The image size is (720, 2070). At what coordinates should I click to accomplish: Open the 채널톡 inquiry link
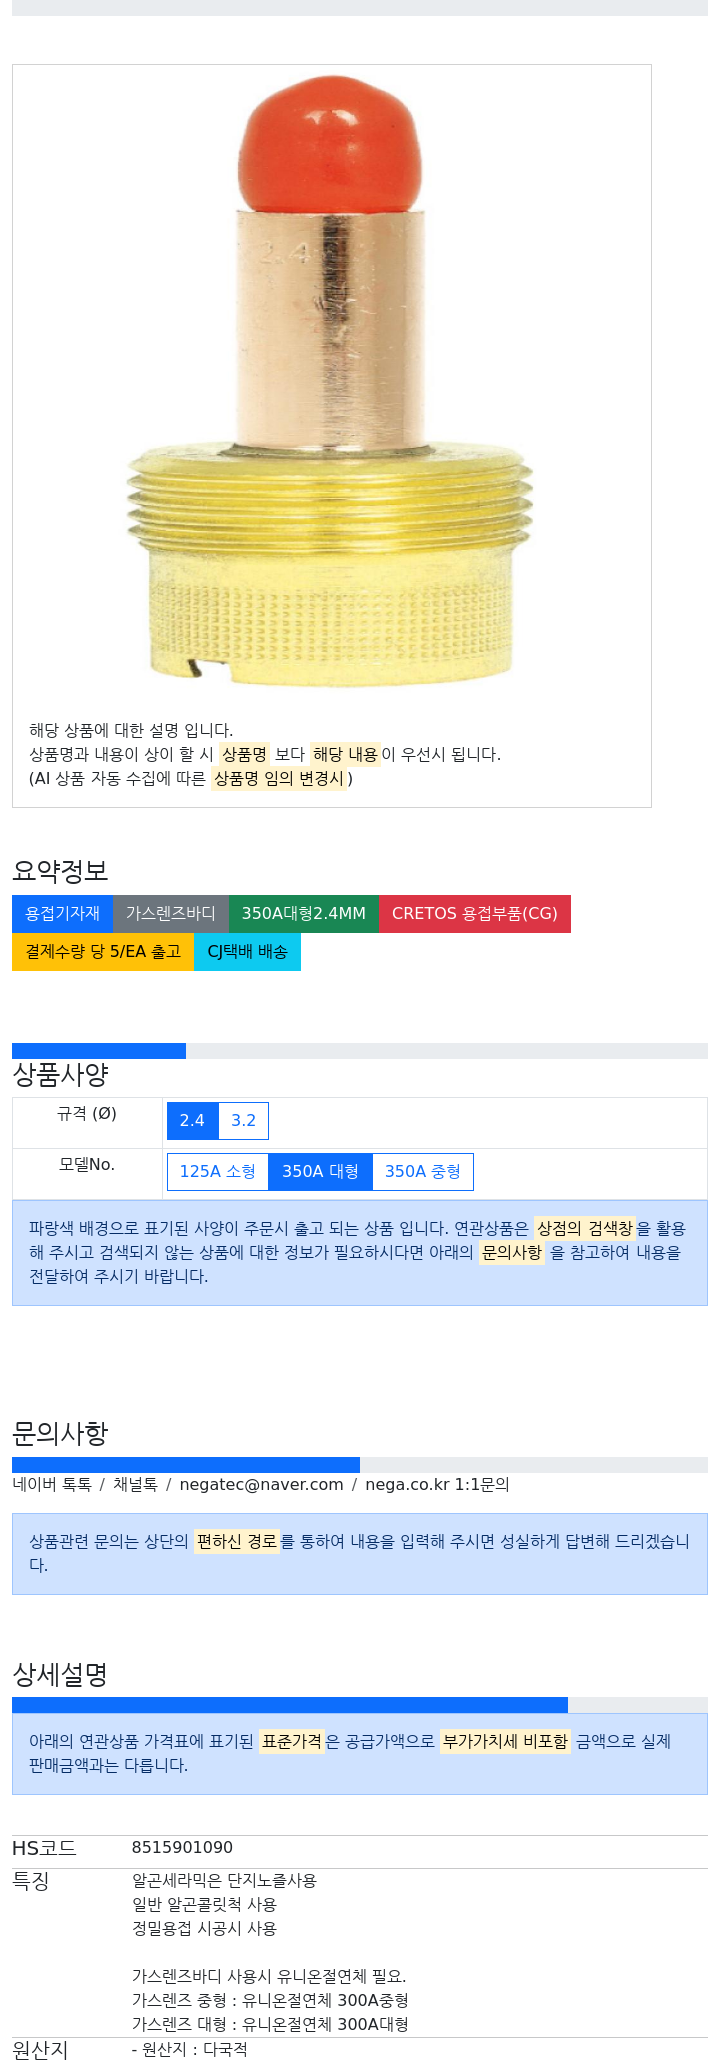tap(135, 1485)
